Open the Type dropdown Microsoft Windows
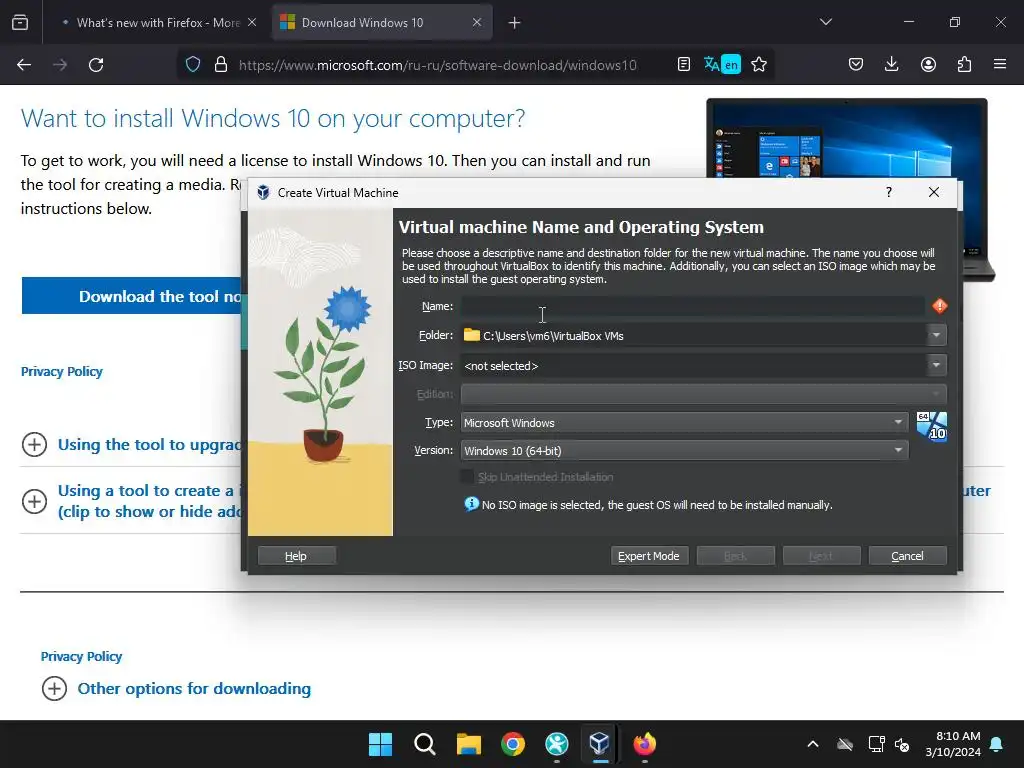The height and width of the screenshot is (768, 1024). pyautogui.click(x=684, y=423)
